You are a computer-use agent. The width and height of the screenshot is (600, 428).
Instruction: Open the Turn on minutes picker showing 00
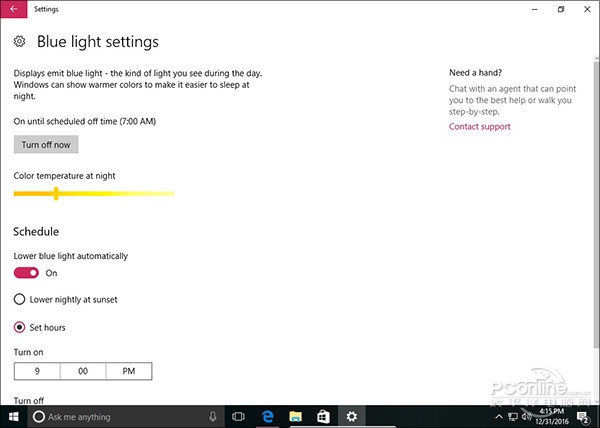[x=83, y=371]
